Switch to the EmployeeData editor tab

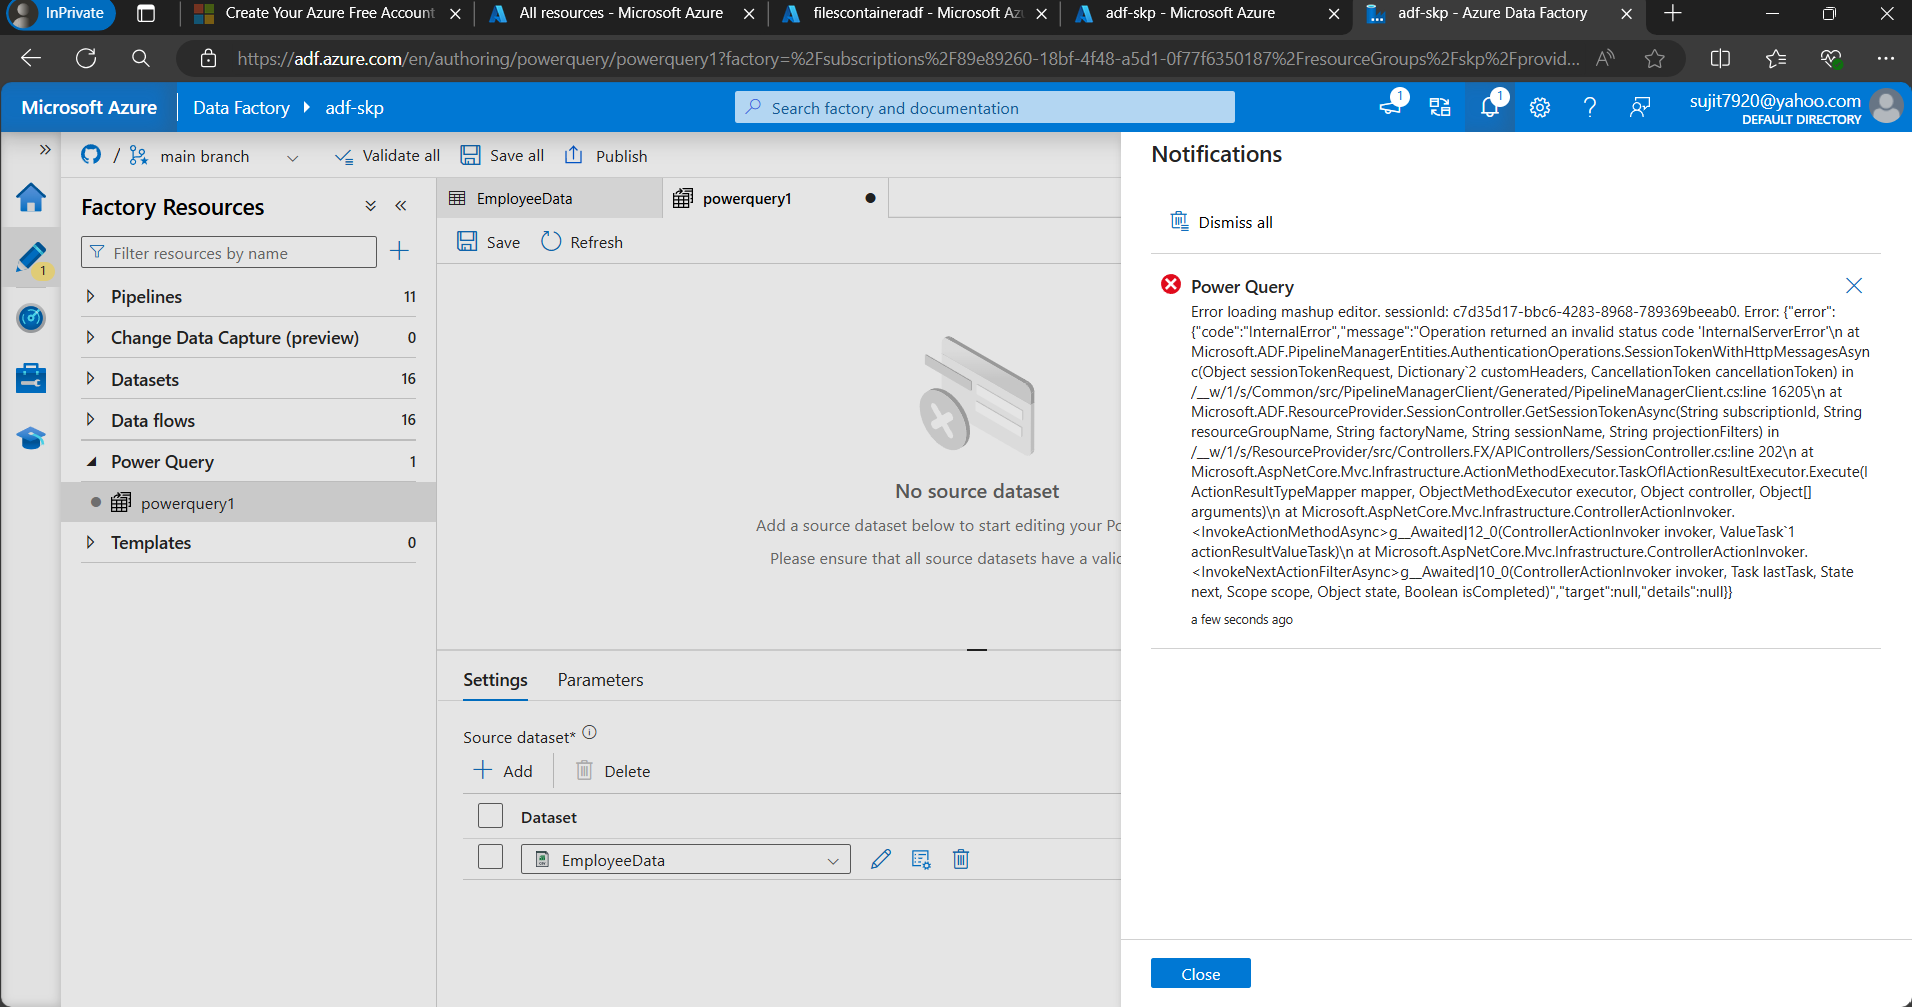[x=549, y=198]
